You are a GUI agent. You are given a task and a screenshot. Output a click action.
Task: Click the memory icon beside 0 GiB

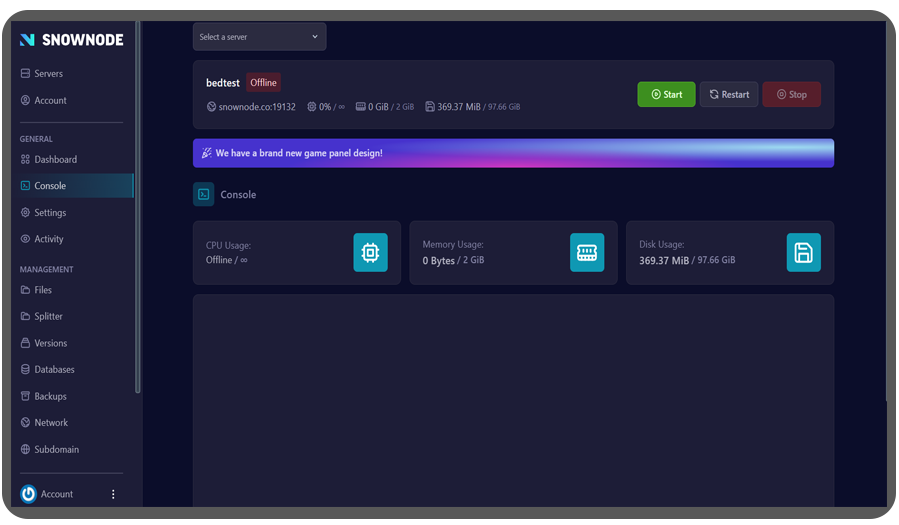pos(361,107)
